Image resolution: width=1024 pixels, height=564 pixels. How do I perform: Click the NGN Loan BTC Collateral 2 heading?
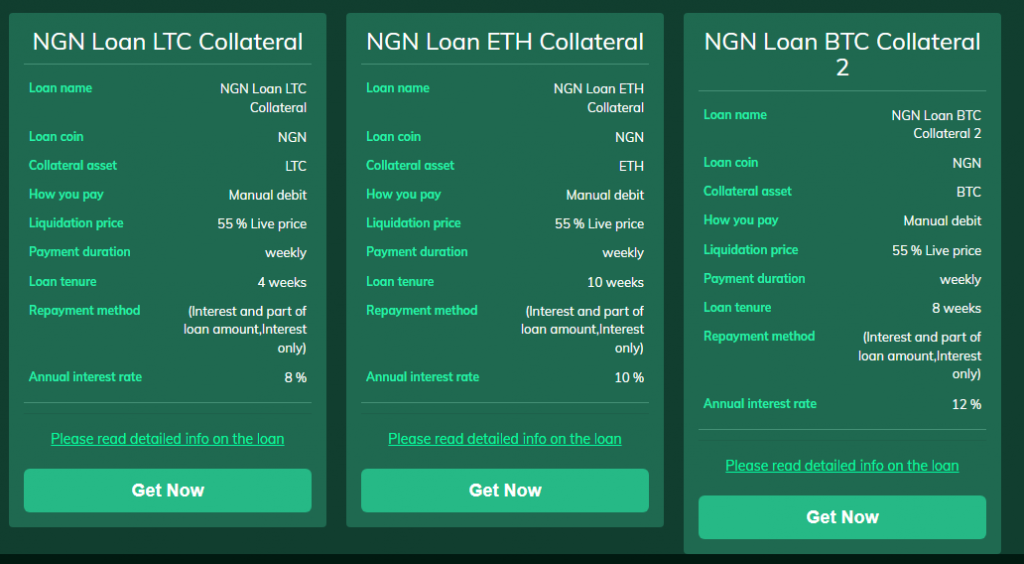point(842,54)
